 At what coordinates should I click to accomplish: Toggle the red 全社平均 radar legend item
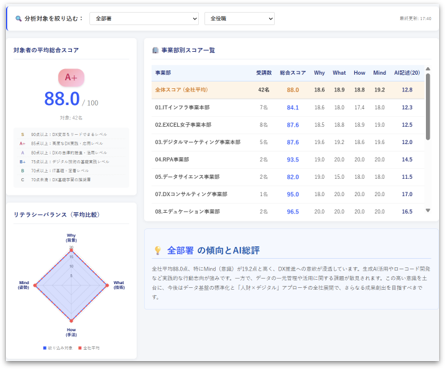point(89,348)
